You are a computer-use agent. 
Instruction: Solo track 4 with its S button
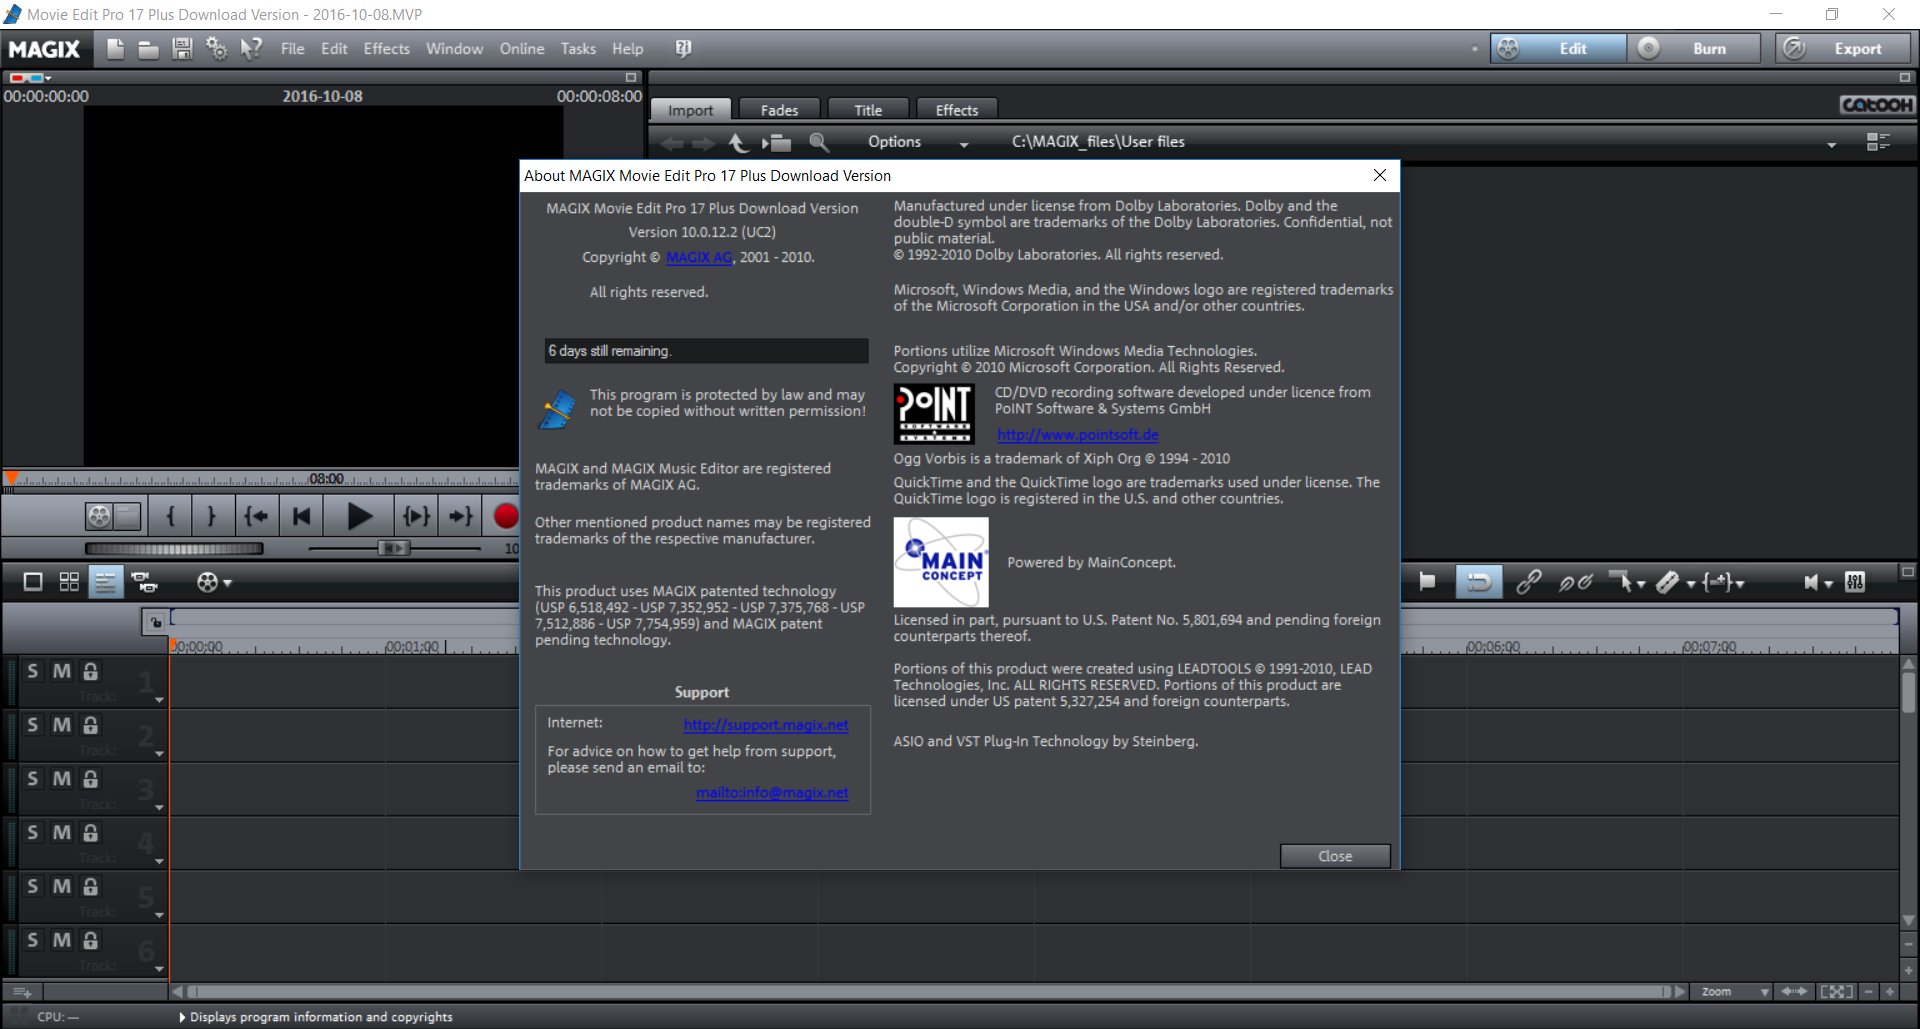[x=33, y=833]
